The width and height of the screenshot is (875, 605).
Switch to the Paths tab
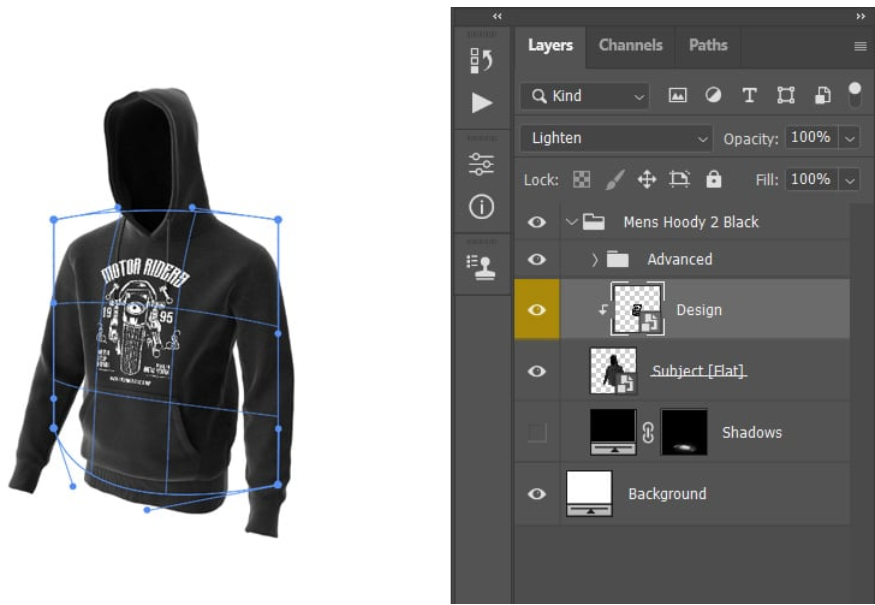click(708, 45)
